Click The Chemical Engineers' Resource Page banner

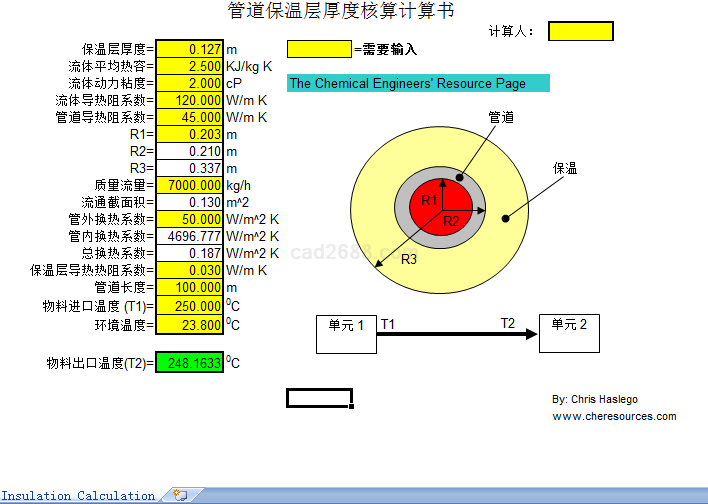coord(418,84)
